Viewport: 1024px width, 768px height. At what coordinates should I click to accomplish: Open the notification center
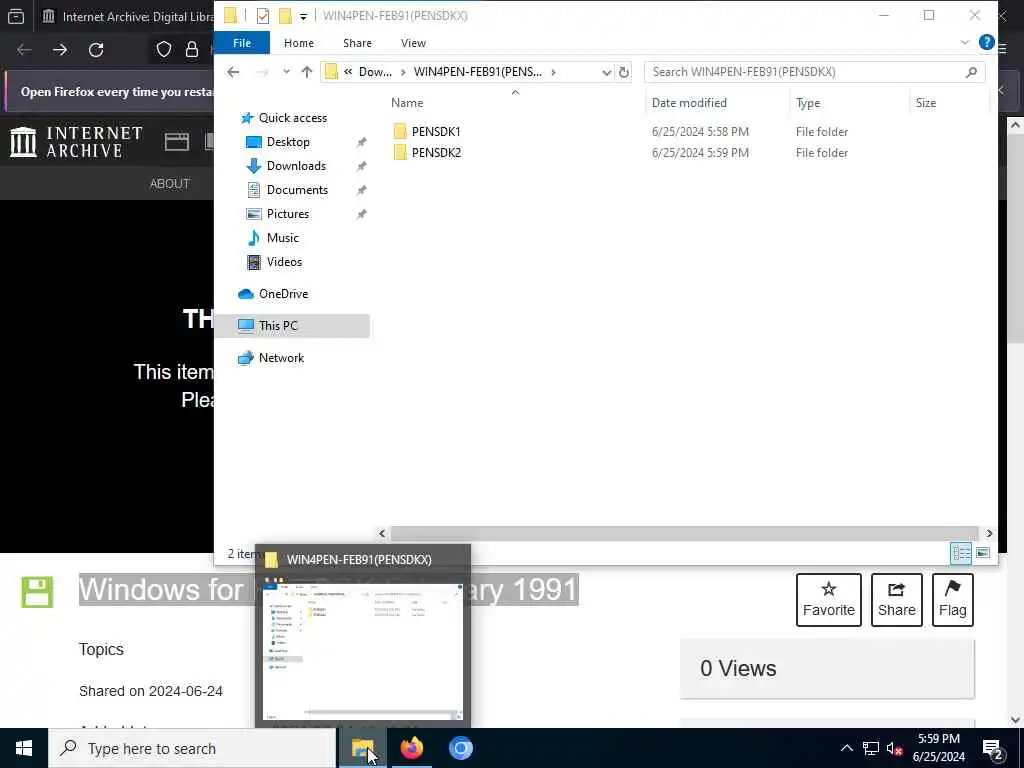click(x=992, y=748)
